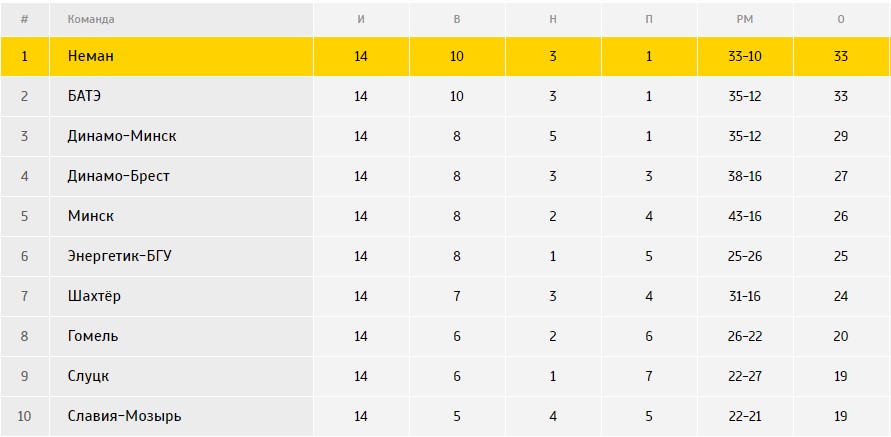Open the Динамо-Брест team row
The height and width of the screenshot is (437, 891).
point(118,176)
